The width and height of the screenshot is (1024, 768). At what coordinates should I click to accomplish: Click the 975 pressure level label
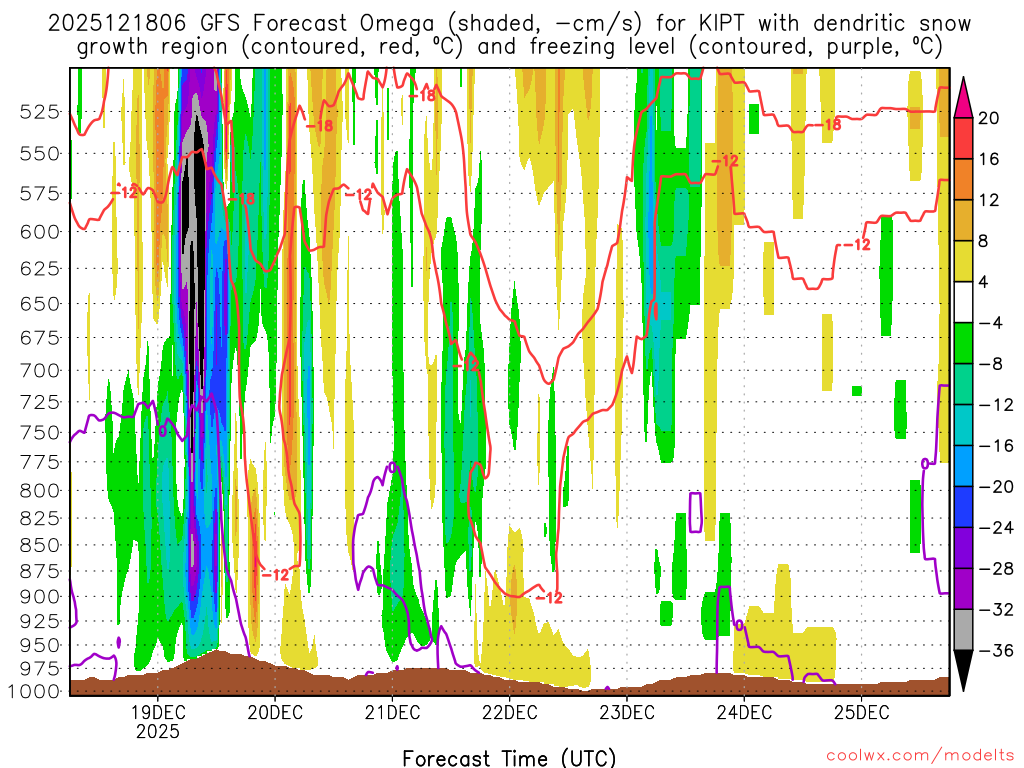(40, 668)
